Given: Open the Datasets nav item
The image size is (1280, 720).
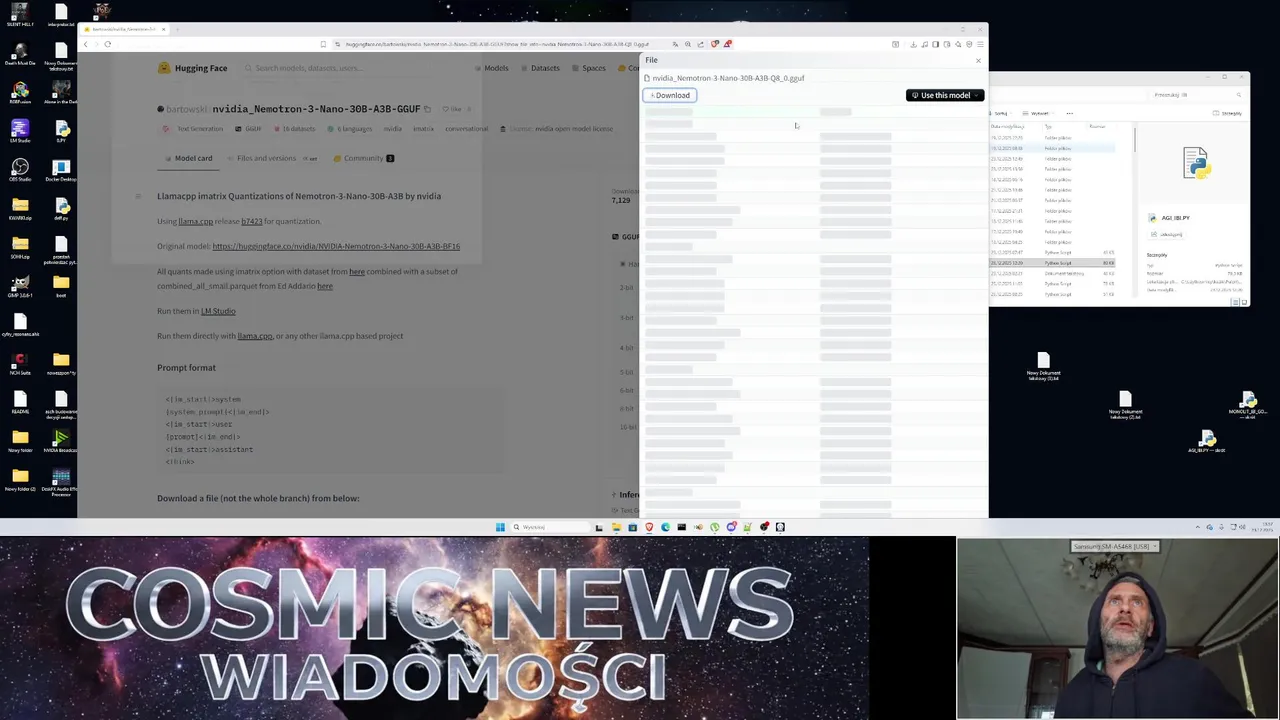Looking at the screenshot, I should [x=540, y=68].
